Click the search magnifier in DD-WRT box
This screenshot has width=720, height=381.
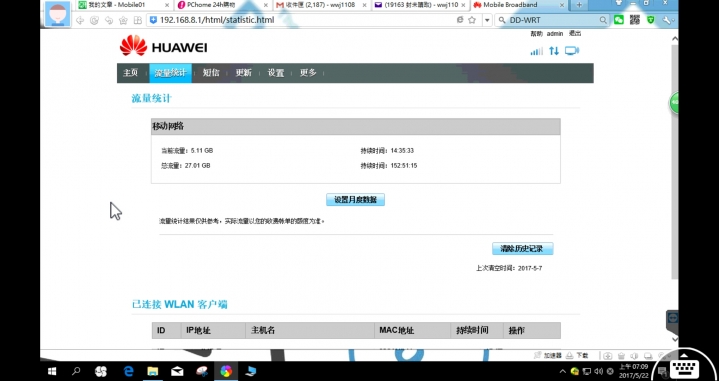(x=603, y=20)
